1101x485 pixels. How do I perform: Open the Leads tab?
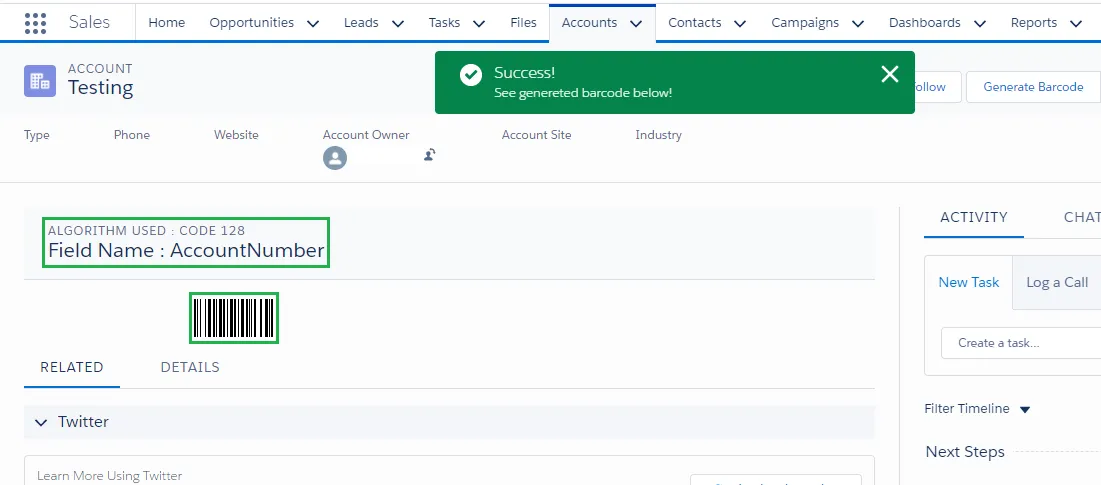[361, 22]
